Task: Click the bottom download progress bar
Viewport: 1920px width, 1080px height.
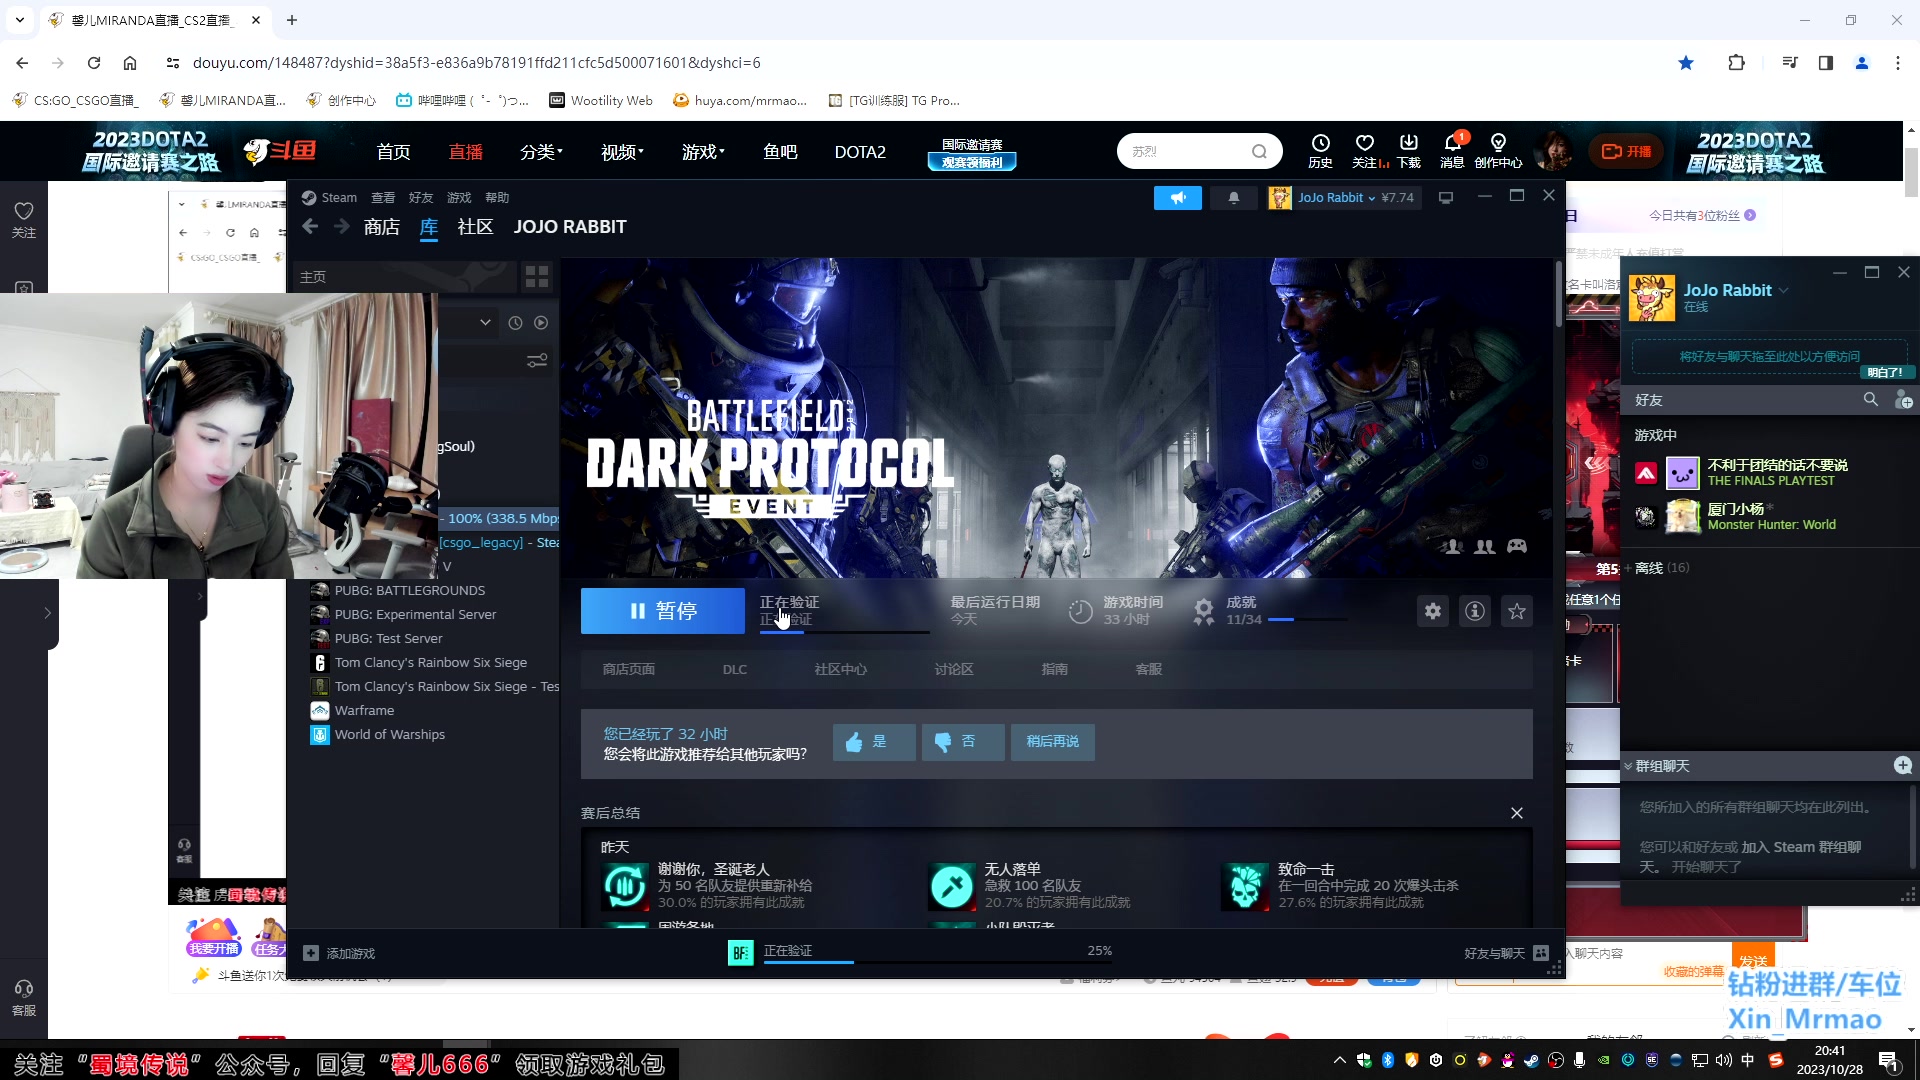Action: (x=938, y=962)
